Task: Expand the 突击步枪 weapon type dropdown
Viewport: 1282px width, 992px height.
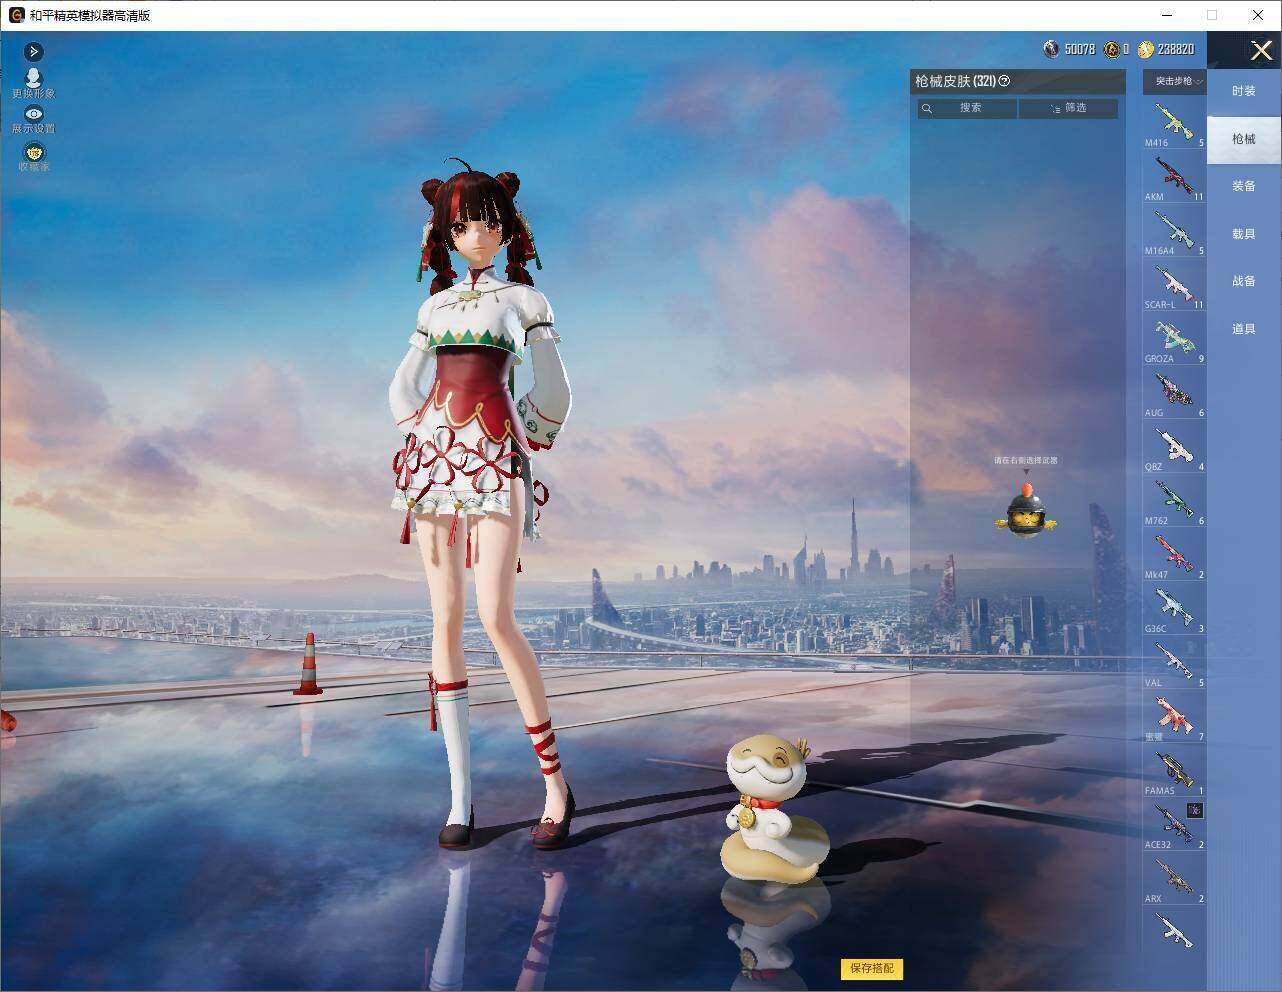Action: coord(1175,81)
